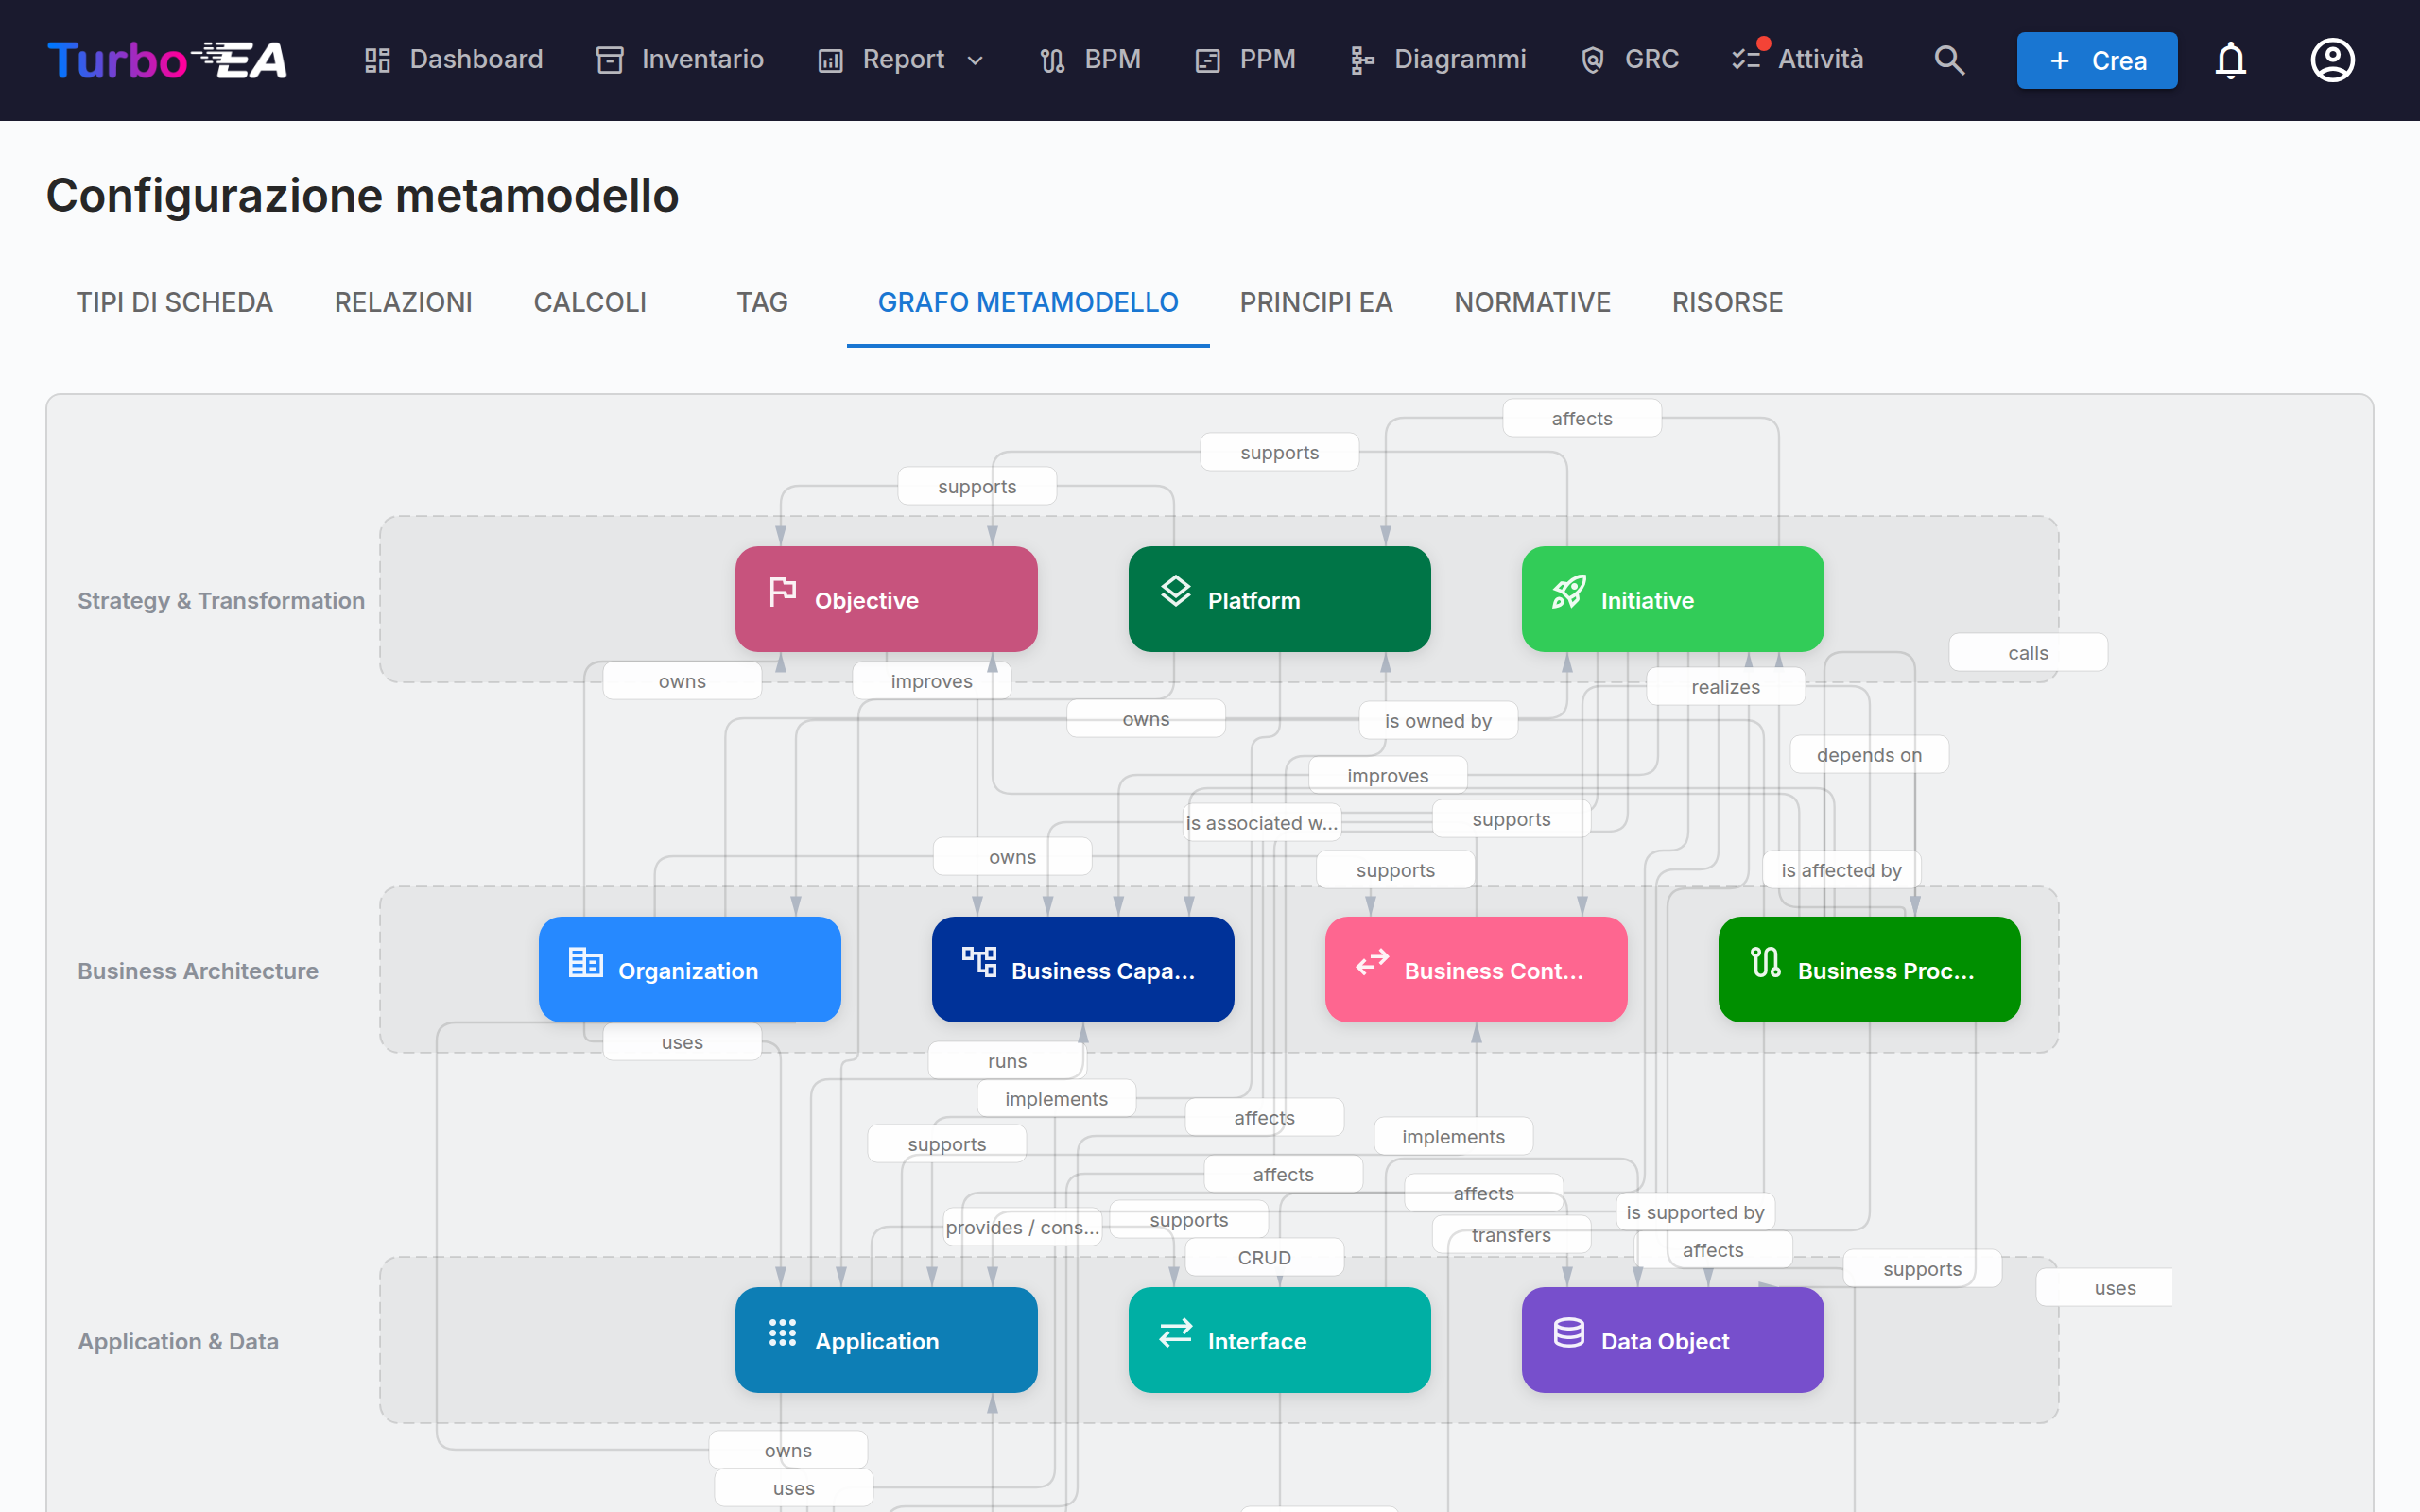The height and width of the screenshot is (1512, 2420).
Task: Expand the Report dropdown chevron
Action: tap(975, 61)
